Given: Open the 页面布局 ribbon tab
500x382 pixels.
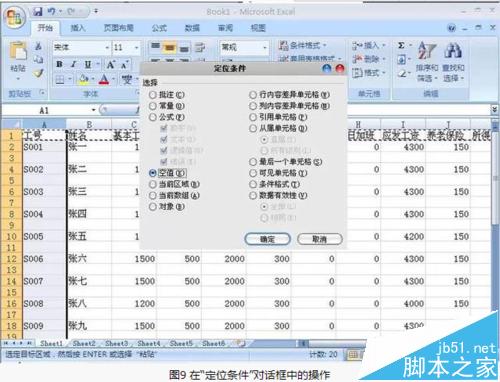Looking at the screenshot, I should point(119,28).
